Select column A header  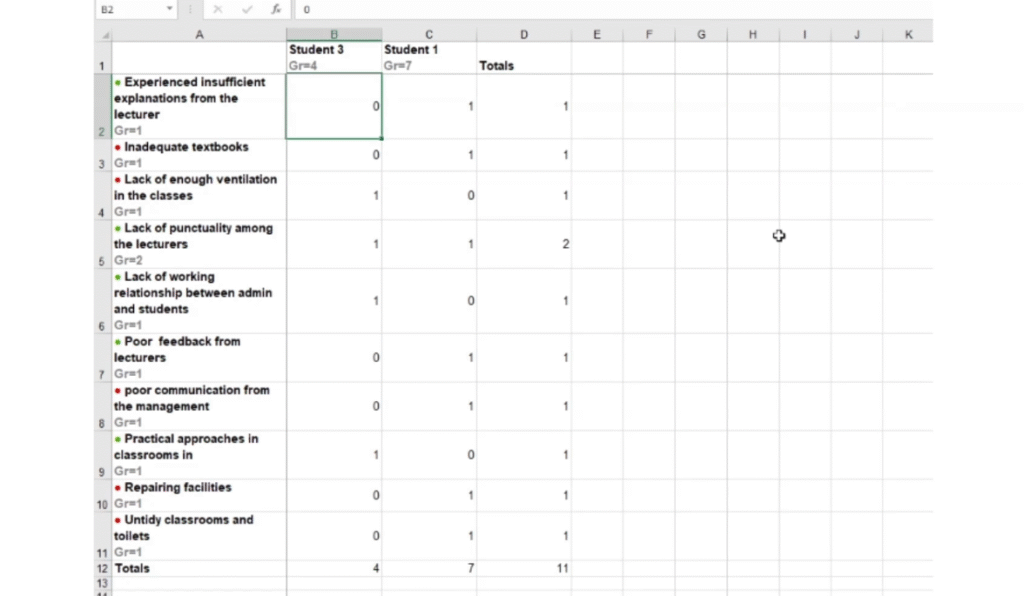199,35
